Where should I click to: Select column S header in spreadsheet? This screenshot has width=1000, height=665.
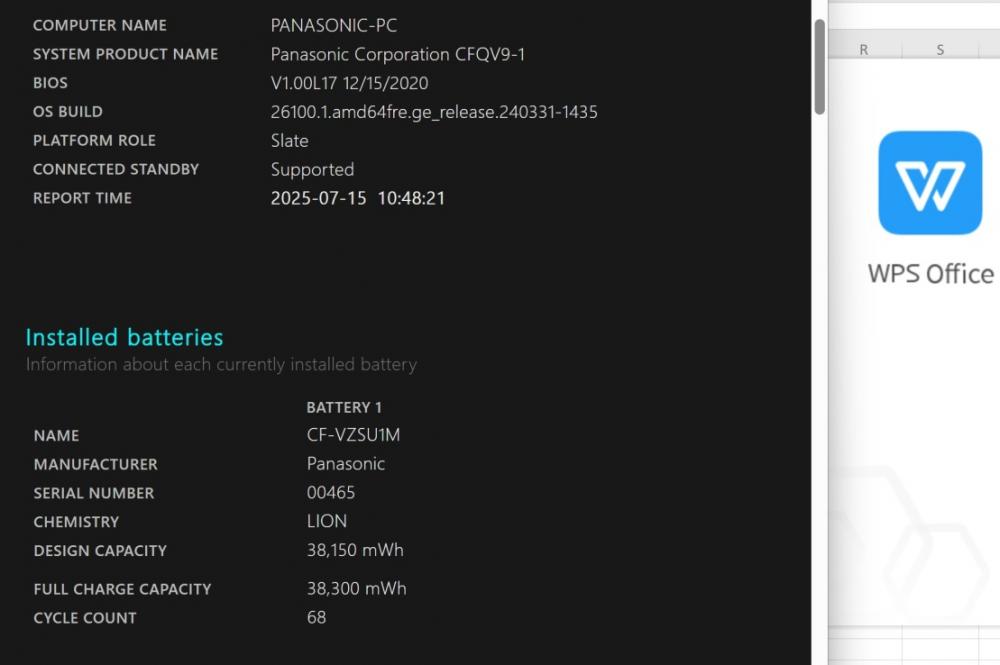[x=940, y=50]
